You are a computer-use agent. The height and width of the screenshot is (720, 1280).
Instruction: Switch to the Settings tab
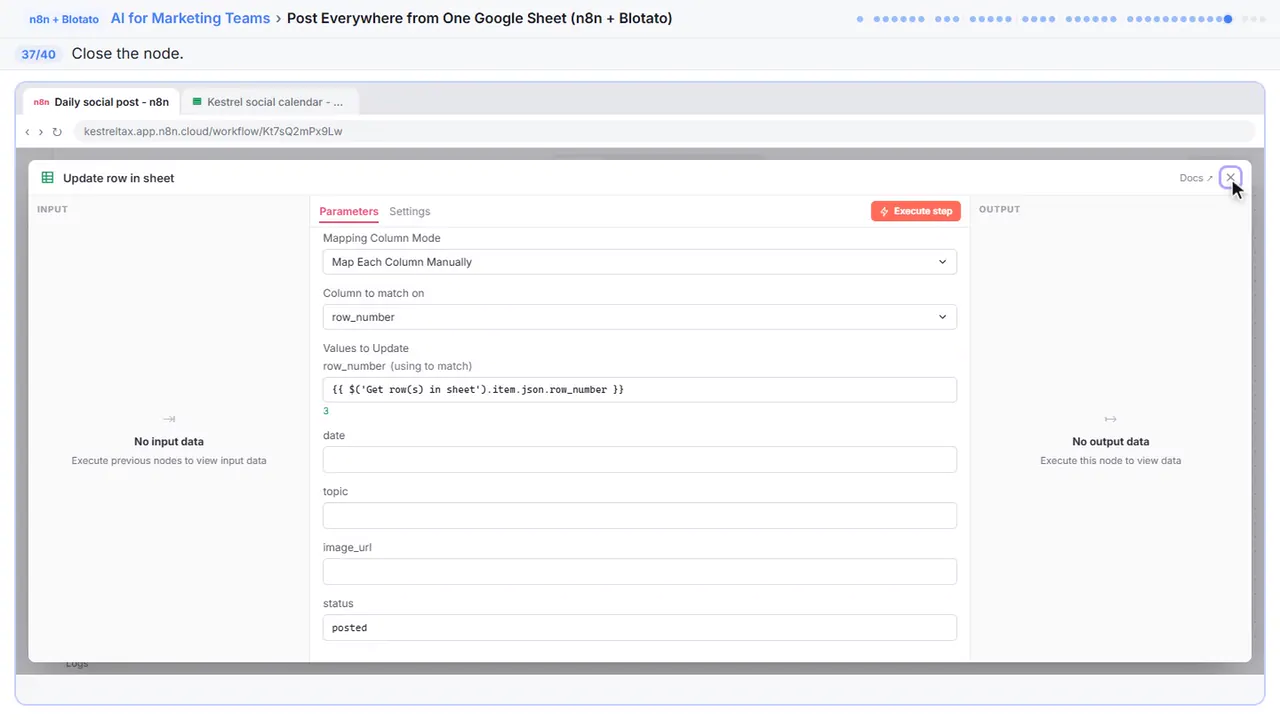(x=410, y=211)
